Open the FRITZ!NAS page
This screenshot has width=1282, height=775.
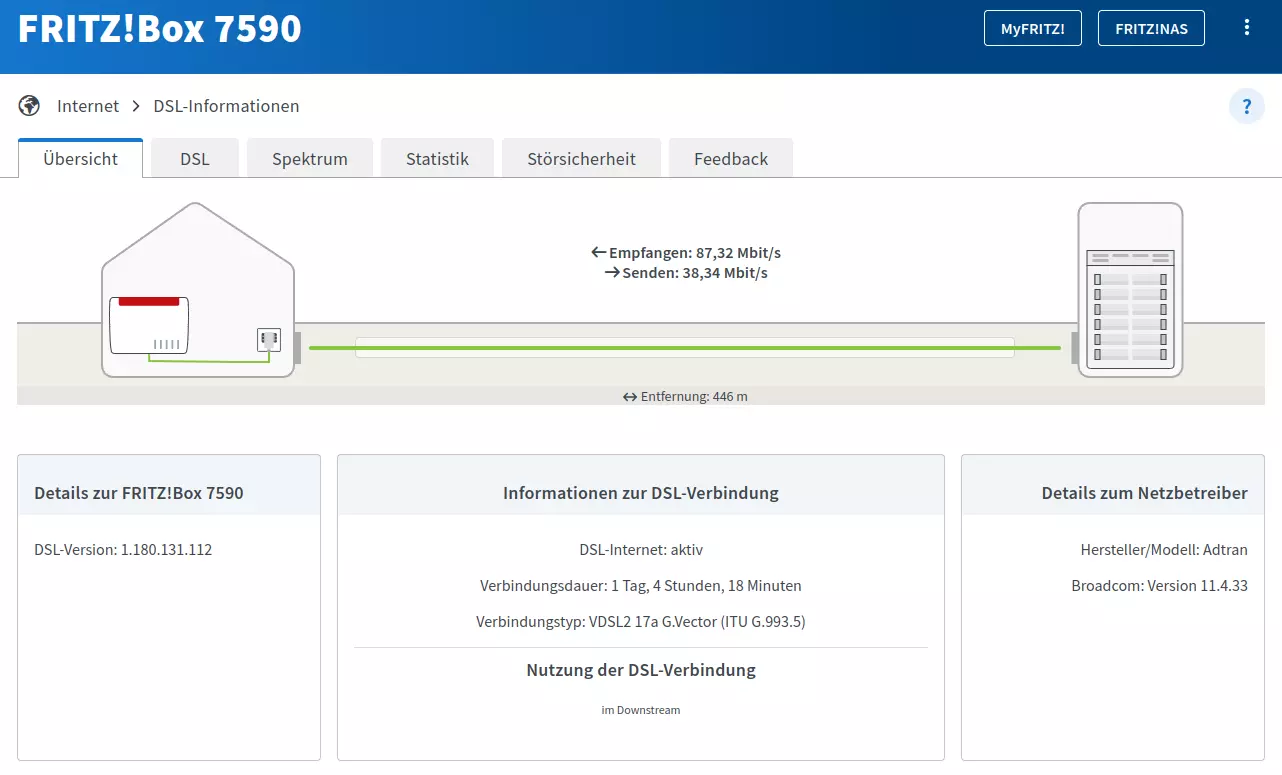point(1151,28)
